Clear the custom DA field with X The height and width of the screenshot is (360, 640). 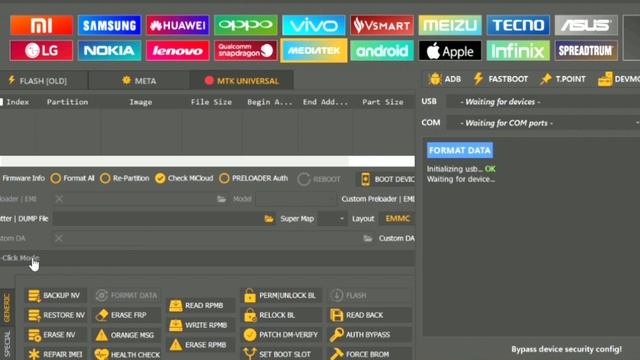(59, 238)
